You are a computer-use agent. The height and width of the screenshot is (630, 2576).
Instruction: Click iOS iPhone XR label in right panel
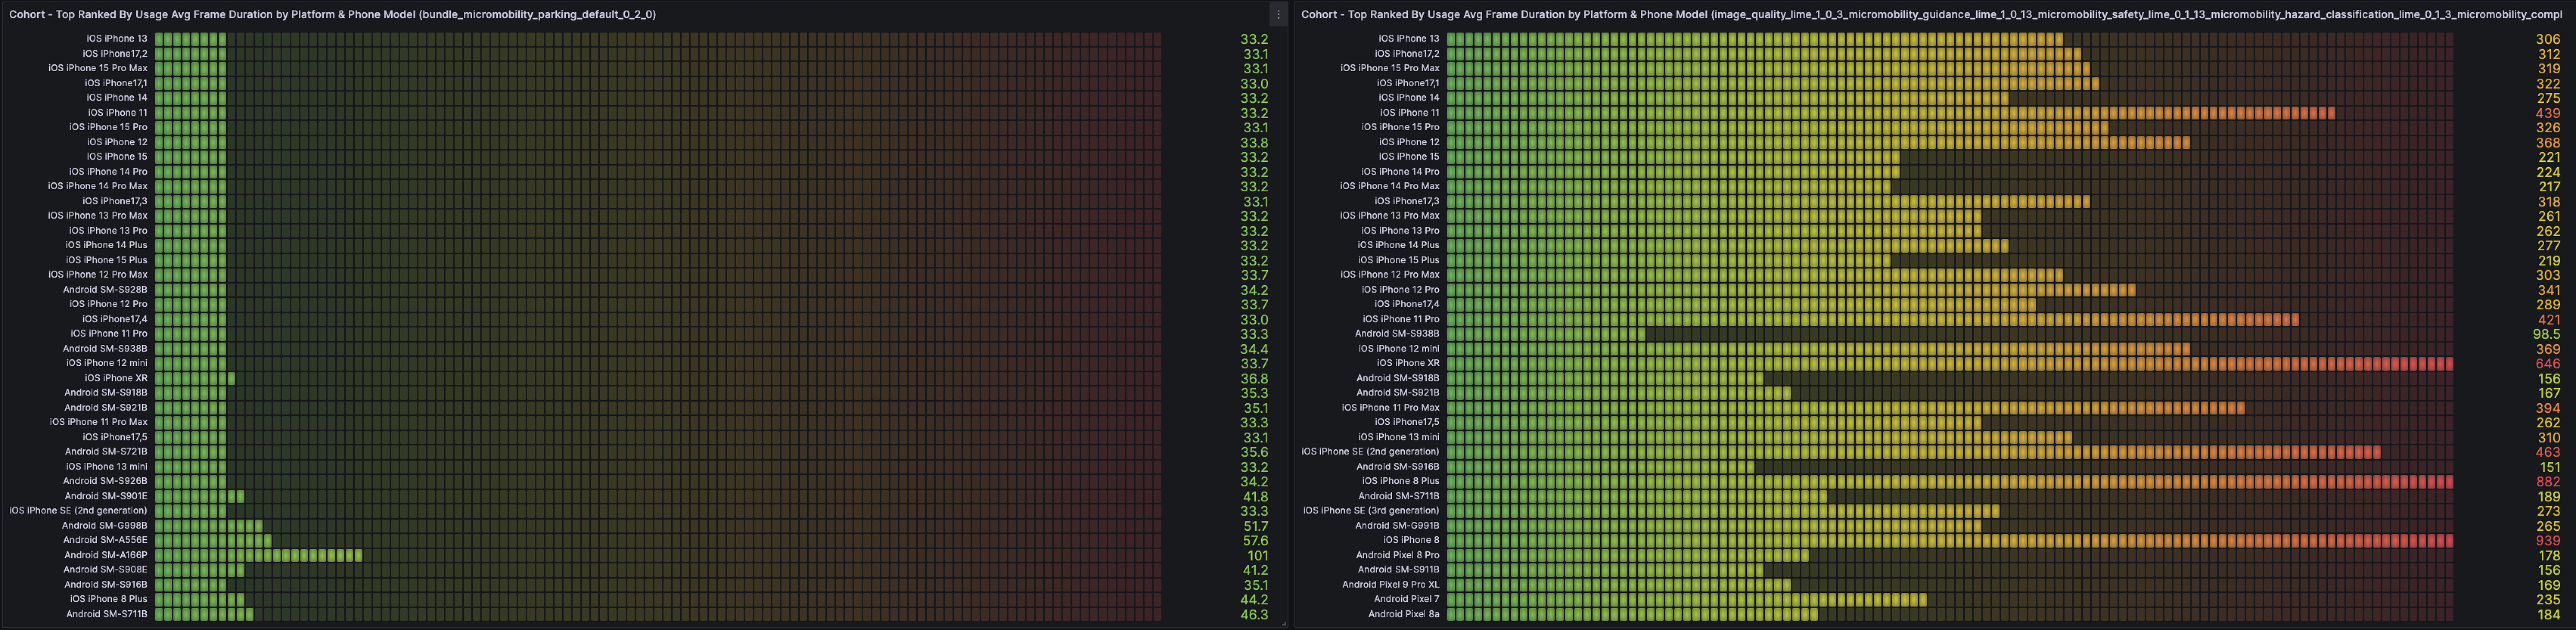(x=1407, y=363)
